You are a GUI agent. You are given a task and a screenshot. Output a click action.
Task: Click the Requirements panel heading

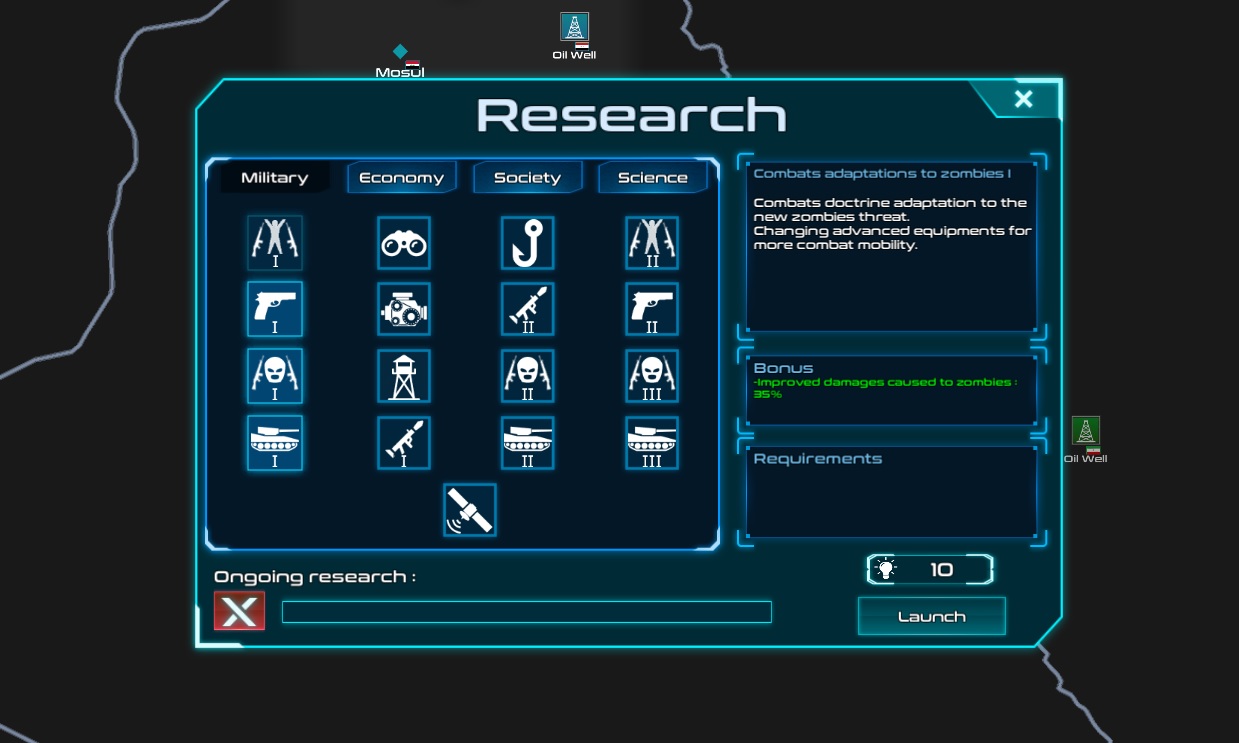(x=818, y=459)
